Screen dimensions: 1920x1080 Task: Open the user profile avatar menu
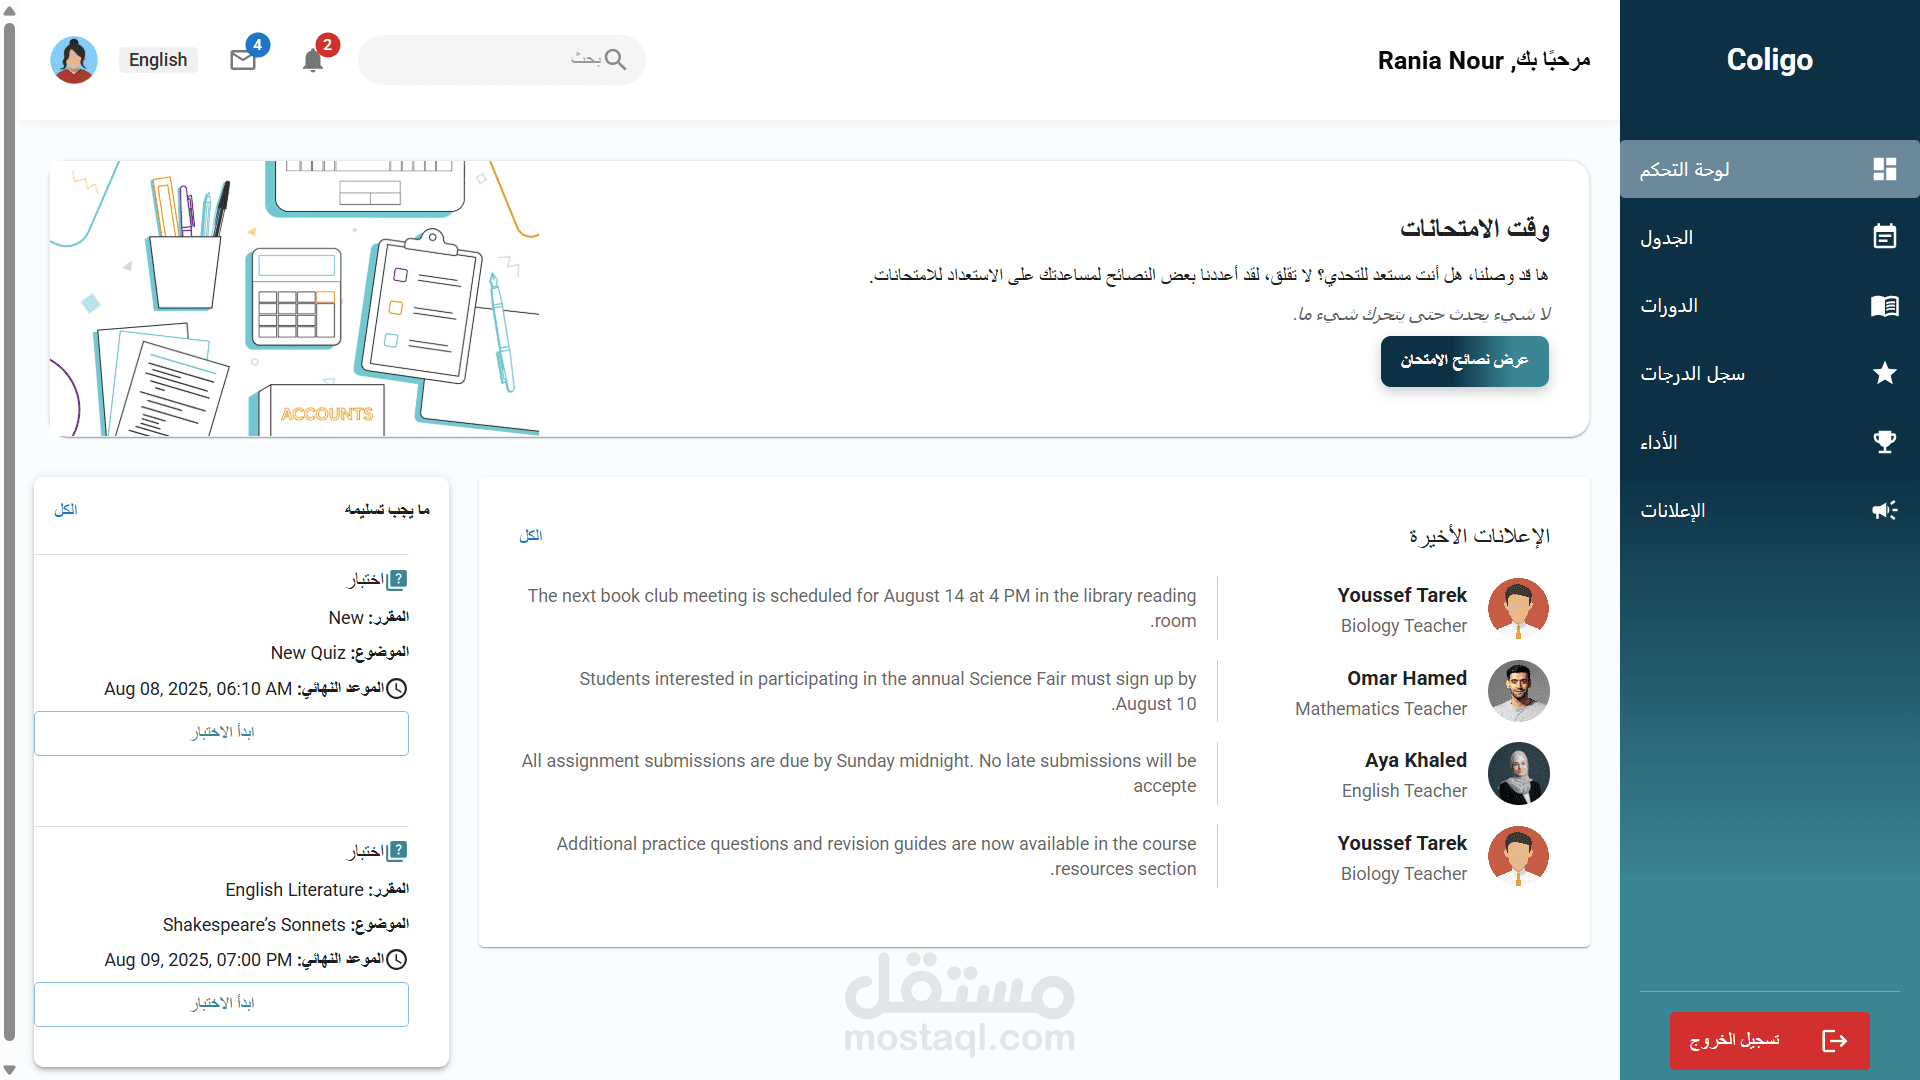tap(74, 60)
